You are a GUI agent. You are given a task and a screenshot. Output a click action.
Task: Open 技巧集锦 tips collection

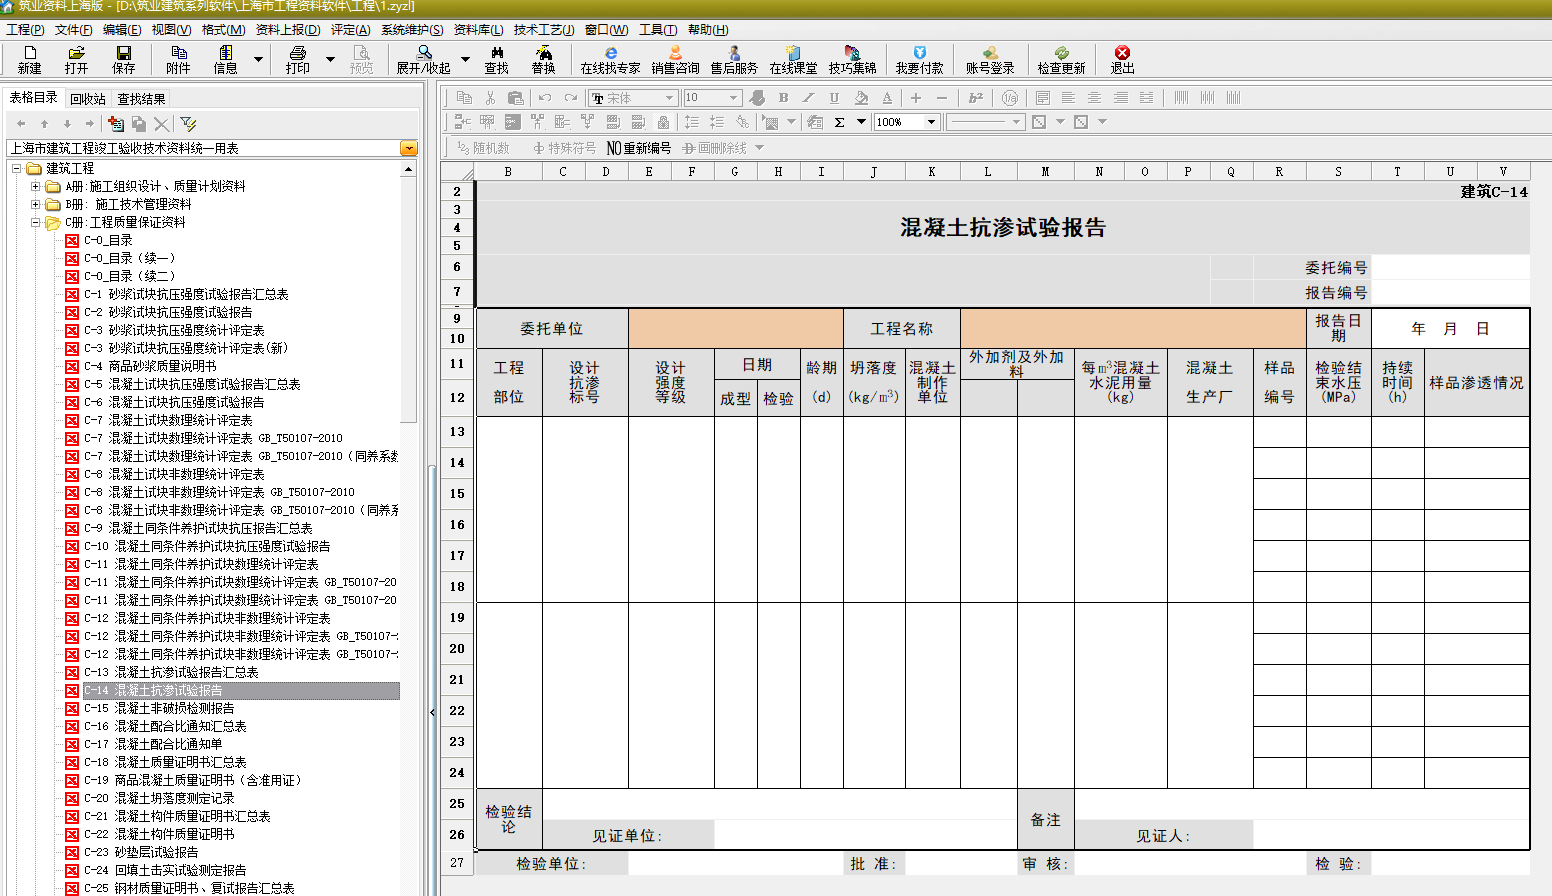click(852, 60)
